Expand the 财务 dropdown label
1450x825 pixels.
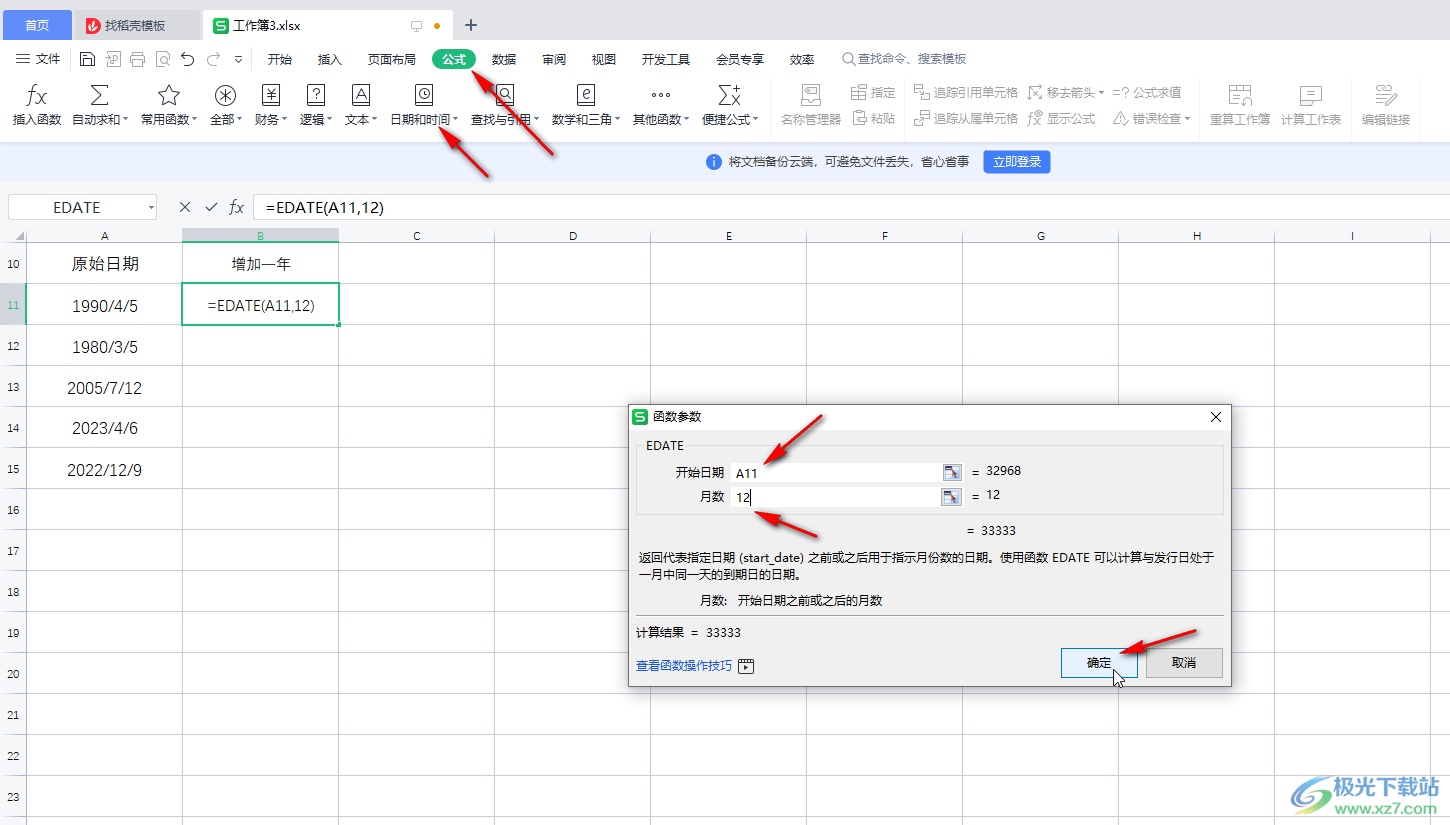[x=271, y=119]
